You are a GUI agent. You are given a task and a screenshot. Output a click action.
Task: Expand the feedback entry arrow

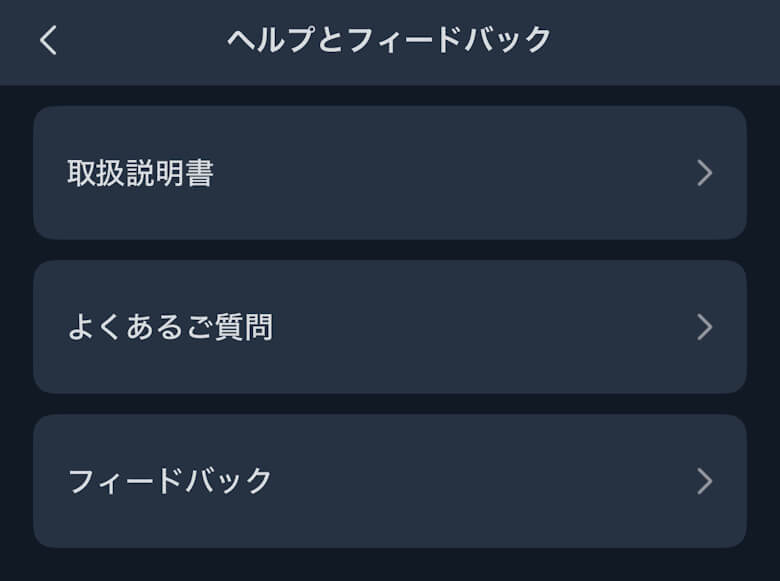(x=705, y=481)
